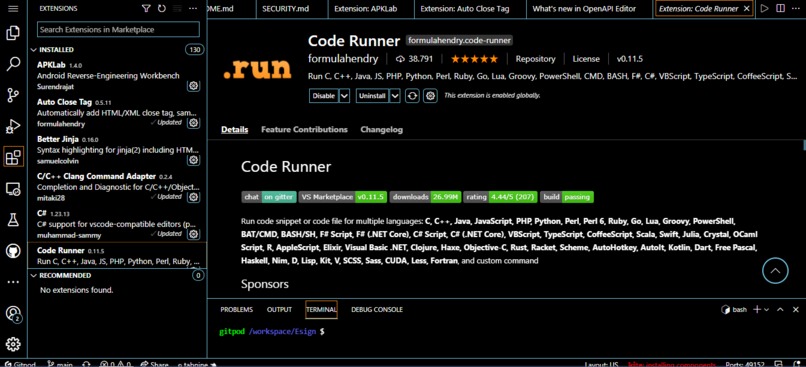Image resolution: width=806 pixels, height=367 pixels.
Task: Click the VS Marketplace v0.11.5 badge
Action: pos(342,197)
